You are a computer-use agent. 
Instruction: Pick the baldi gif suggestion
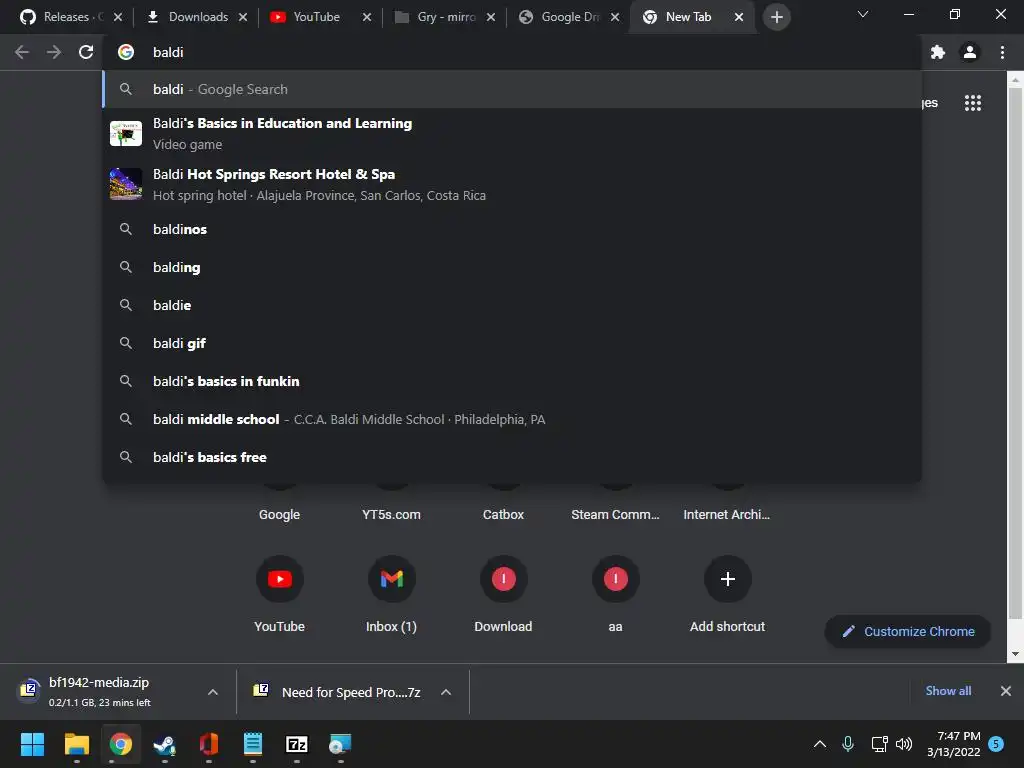tap(512, 343)
